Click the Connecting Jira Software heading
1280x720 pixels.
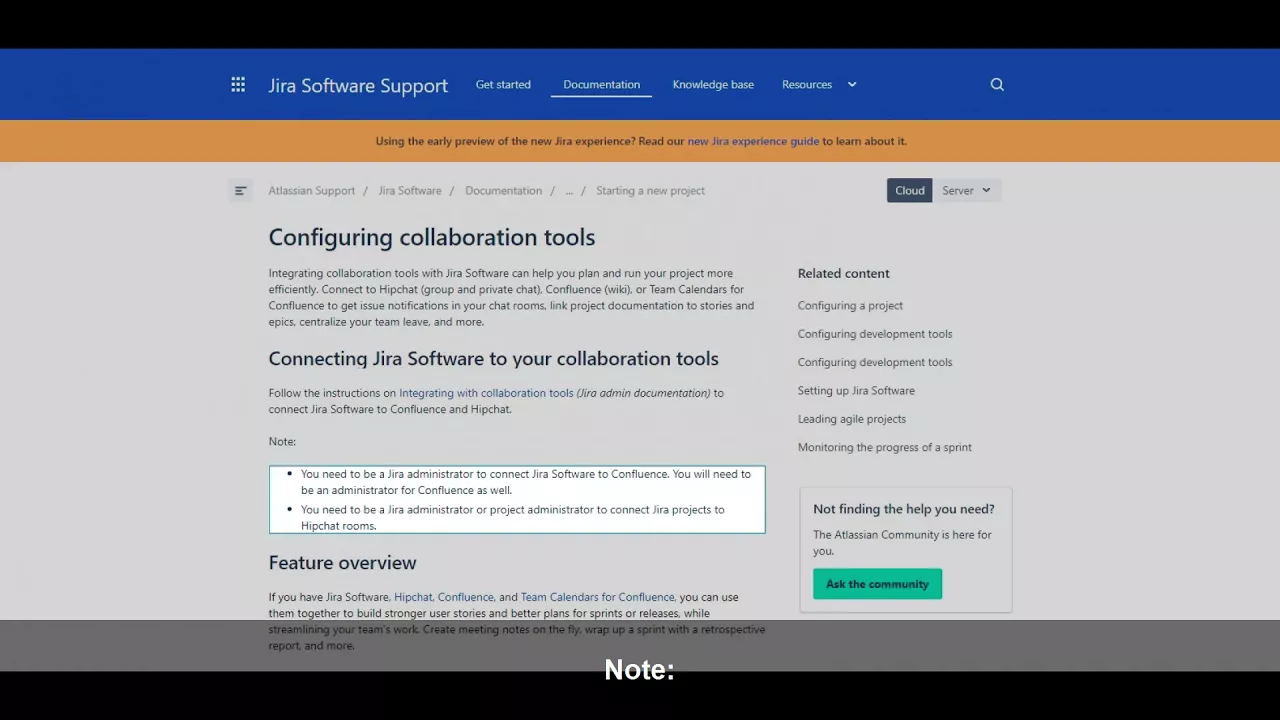tap(493, 359)
